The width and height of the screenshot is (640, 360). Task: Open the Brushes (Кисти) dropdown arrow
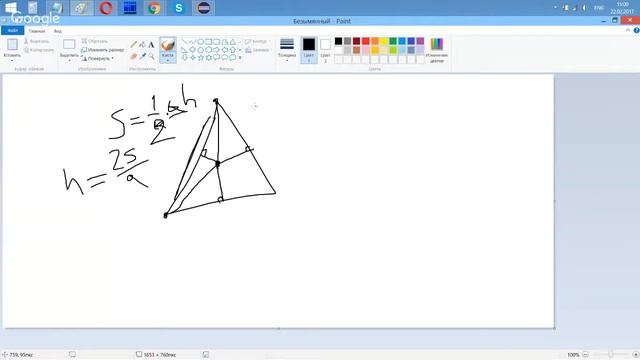tap(168, 61)
